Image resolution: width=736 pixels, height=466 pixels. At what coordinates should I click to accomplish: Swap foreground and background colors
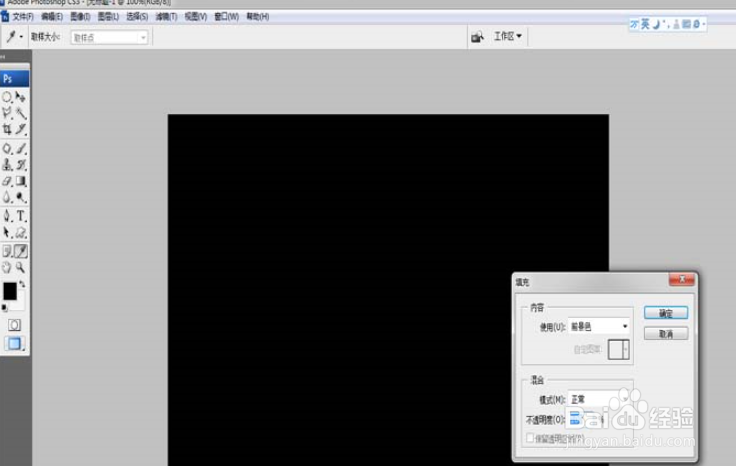(x=22, y=284)
